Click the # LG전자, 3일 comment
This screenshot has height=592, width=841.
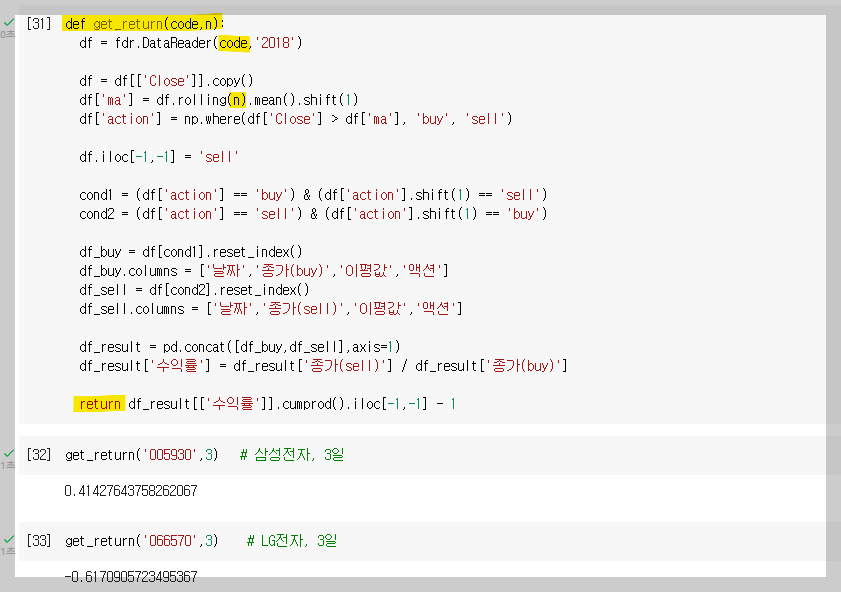(x=292, y=541)
